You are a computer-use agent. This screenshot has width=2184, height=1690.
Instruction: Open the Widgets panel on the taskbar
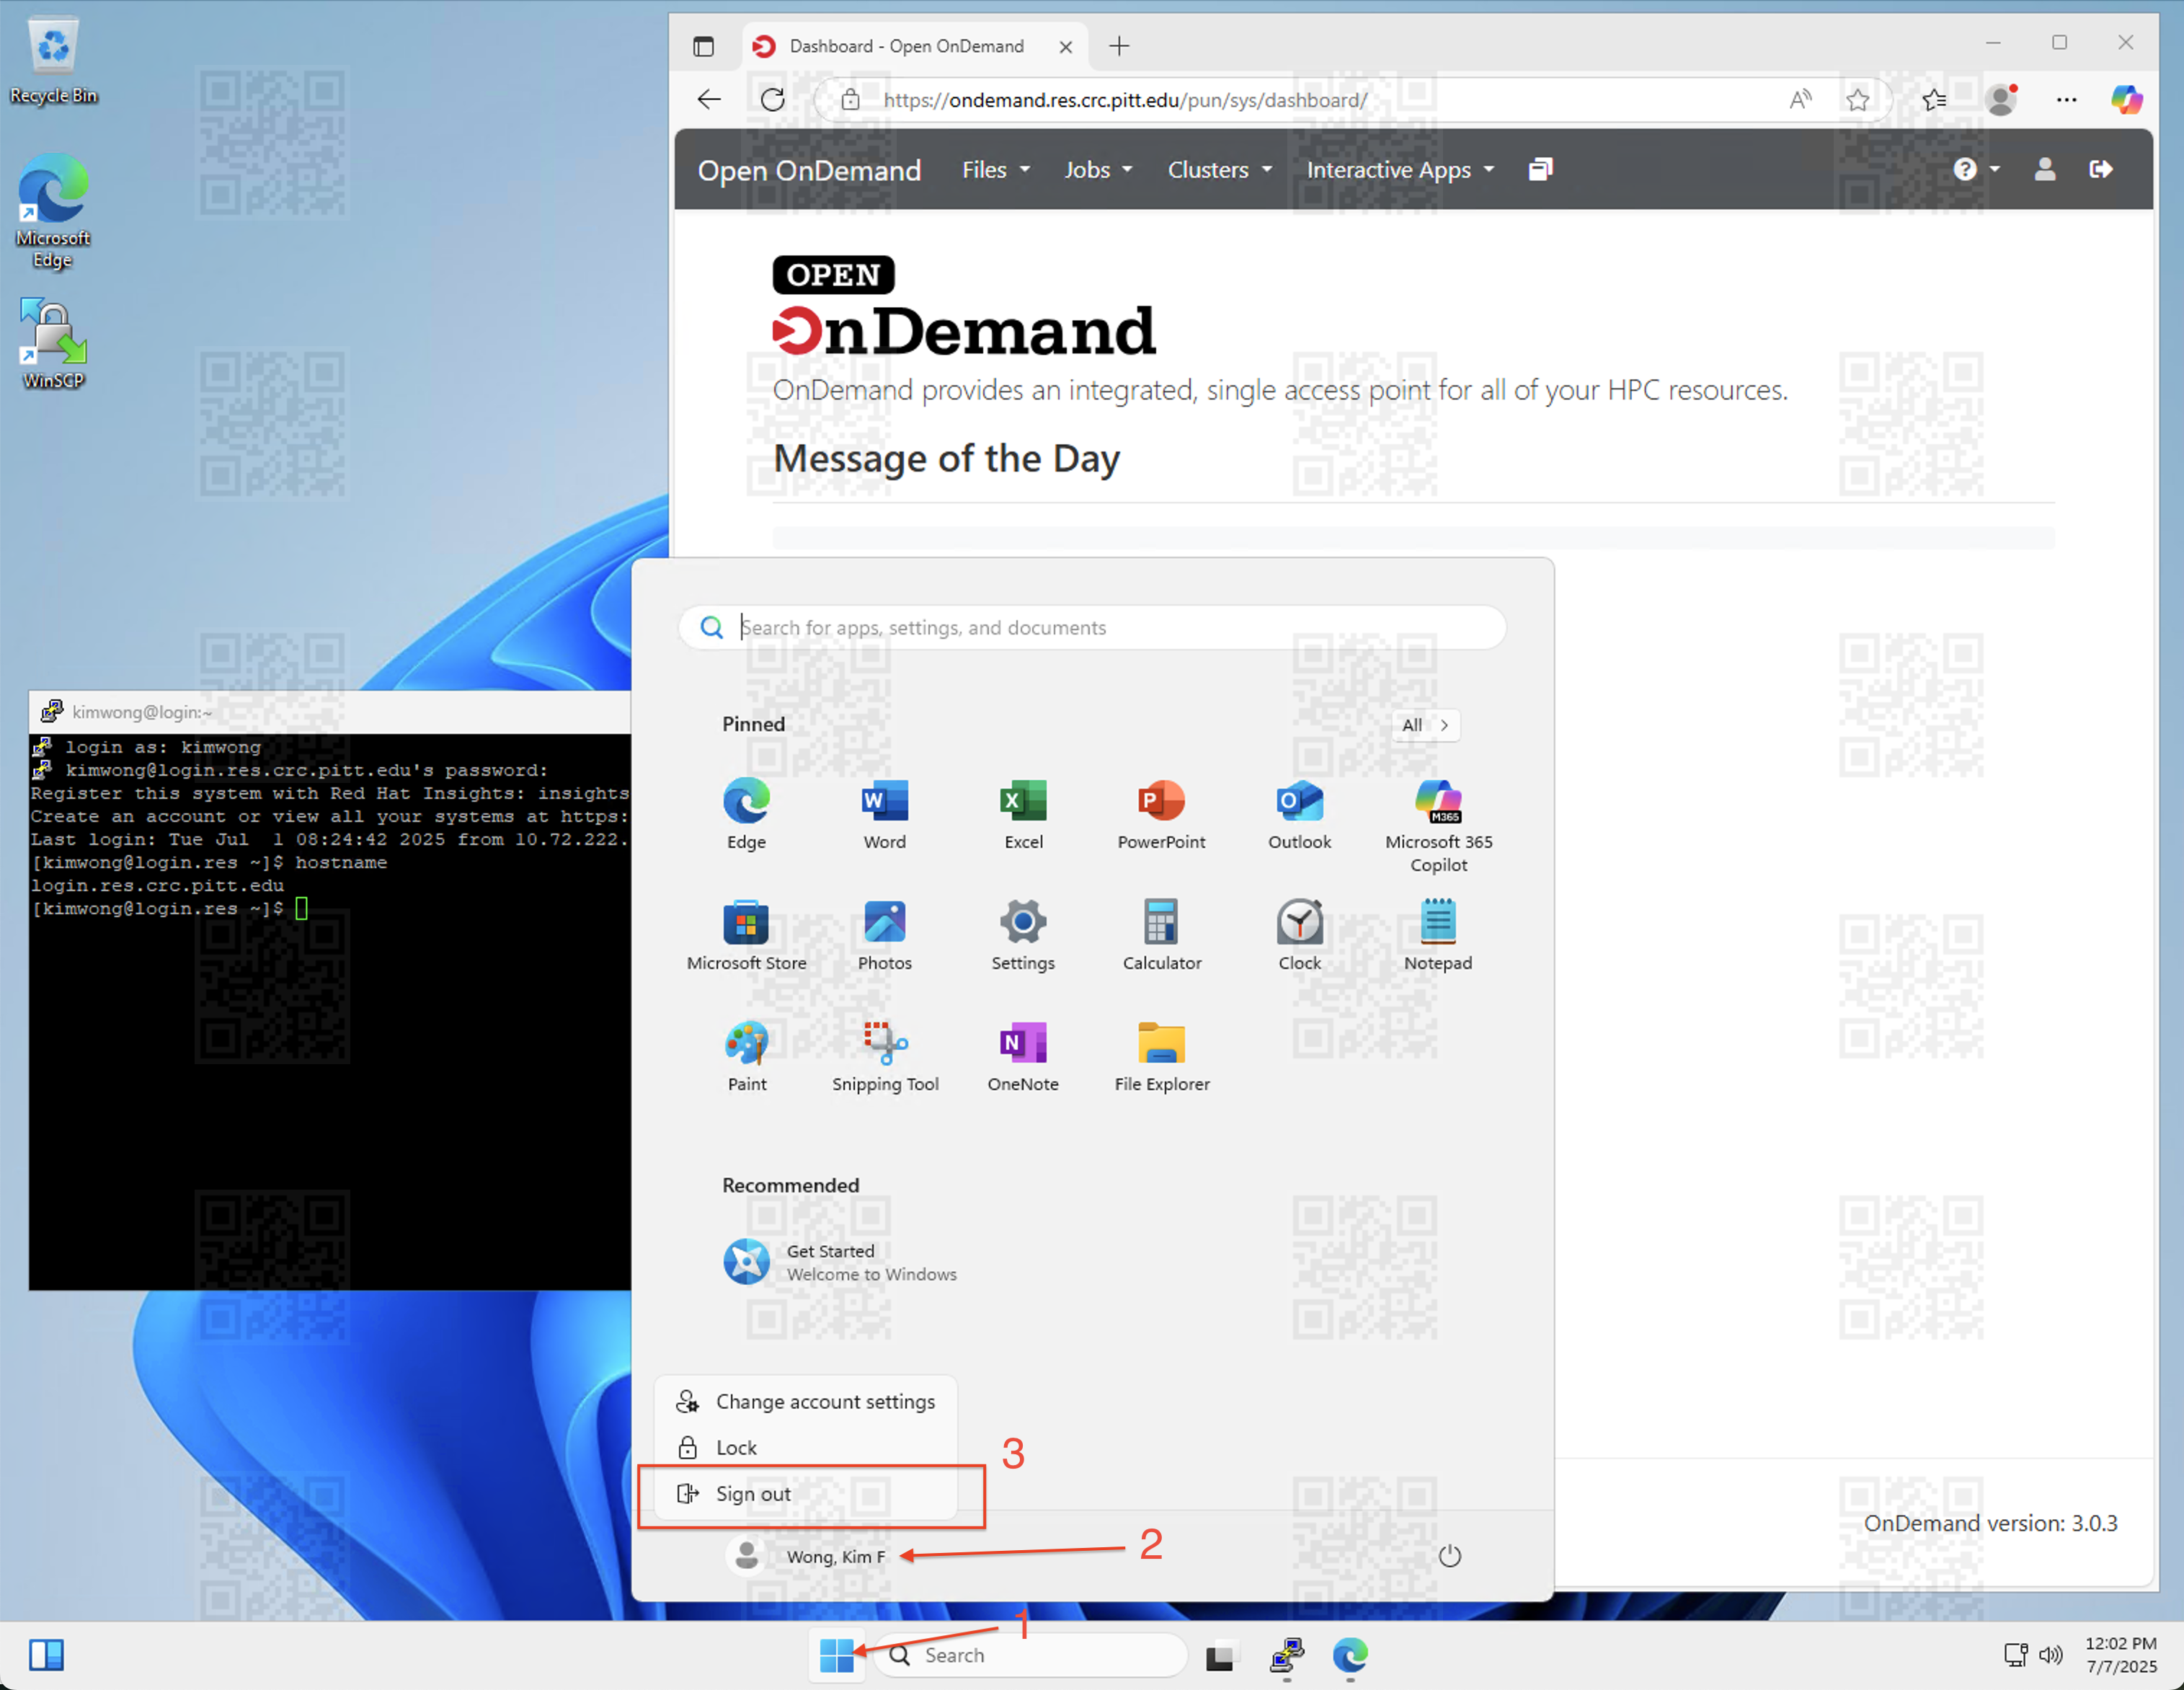tap(46, 1655)
